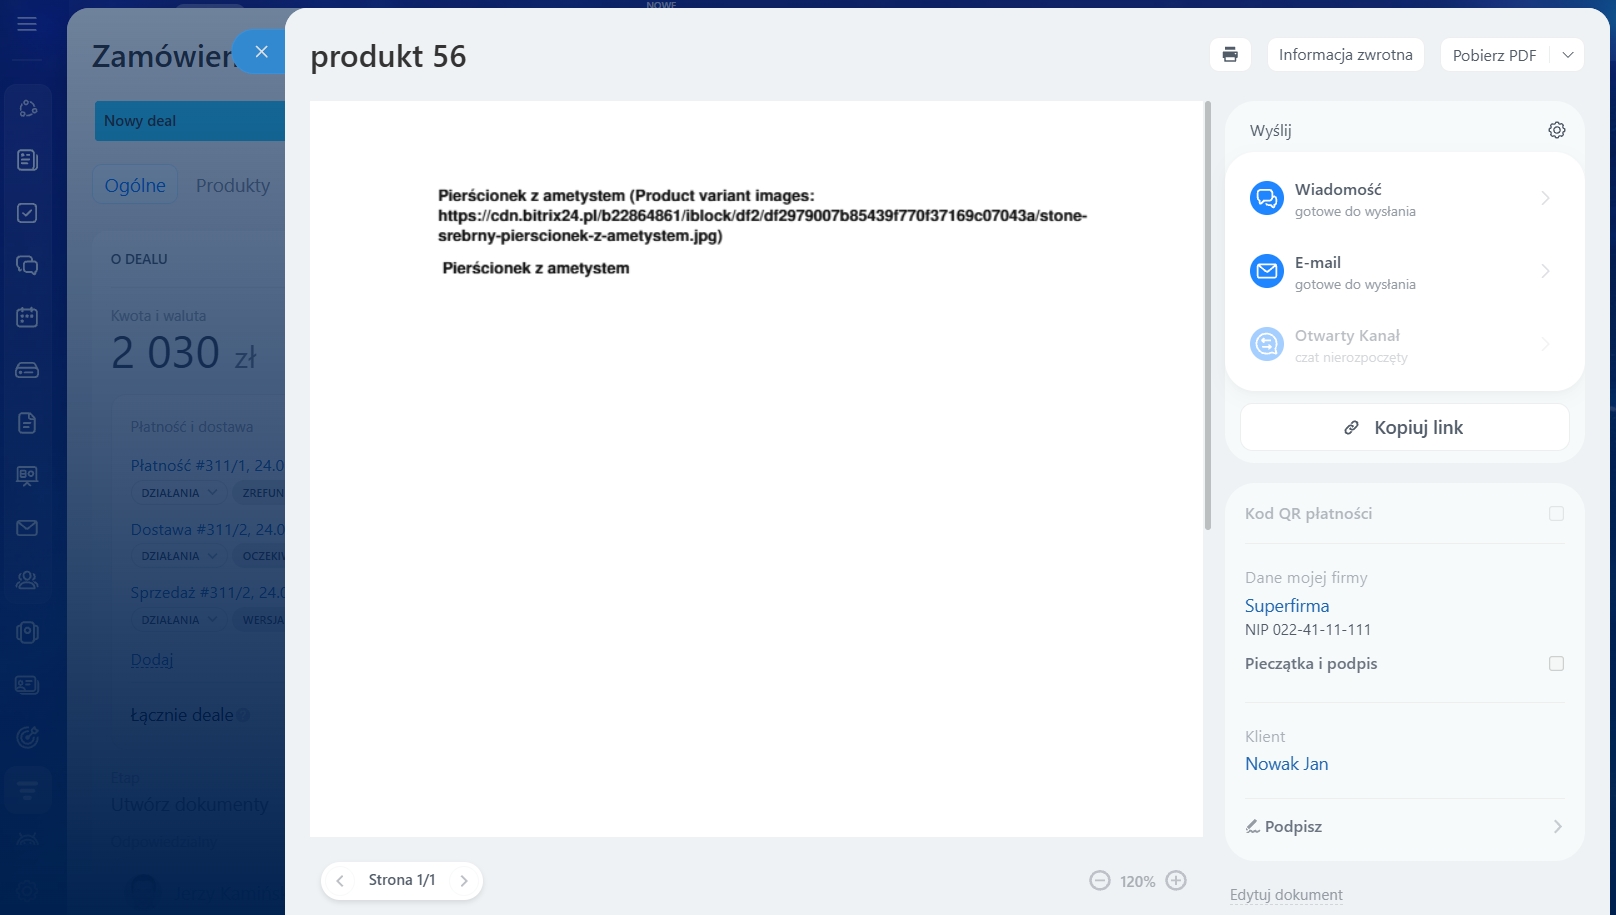This screenshot has height=915, width=1616.
Task: Open the presentation board icon in the sidebar
Action: click(28, 476)
